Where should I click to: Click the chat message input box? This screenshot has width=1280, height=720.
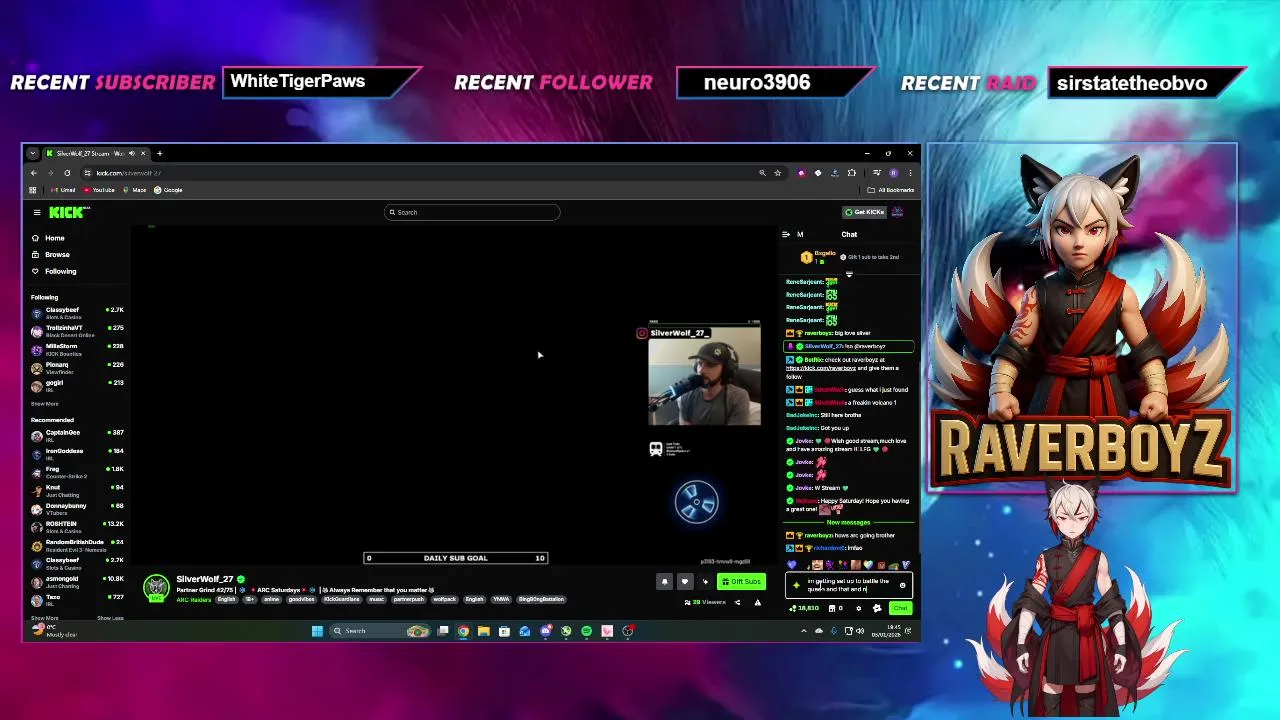coord(849,585)
